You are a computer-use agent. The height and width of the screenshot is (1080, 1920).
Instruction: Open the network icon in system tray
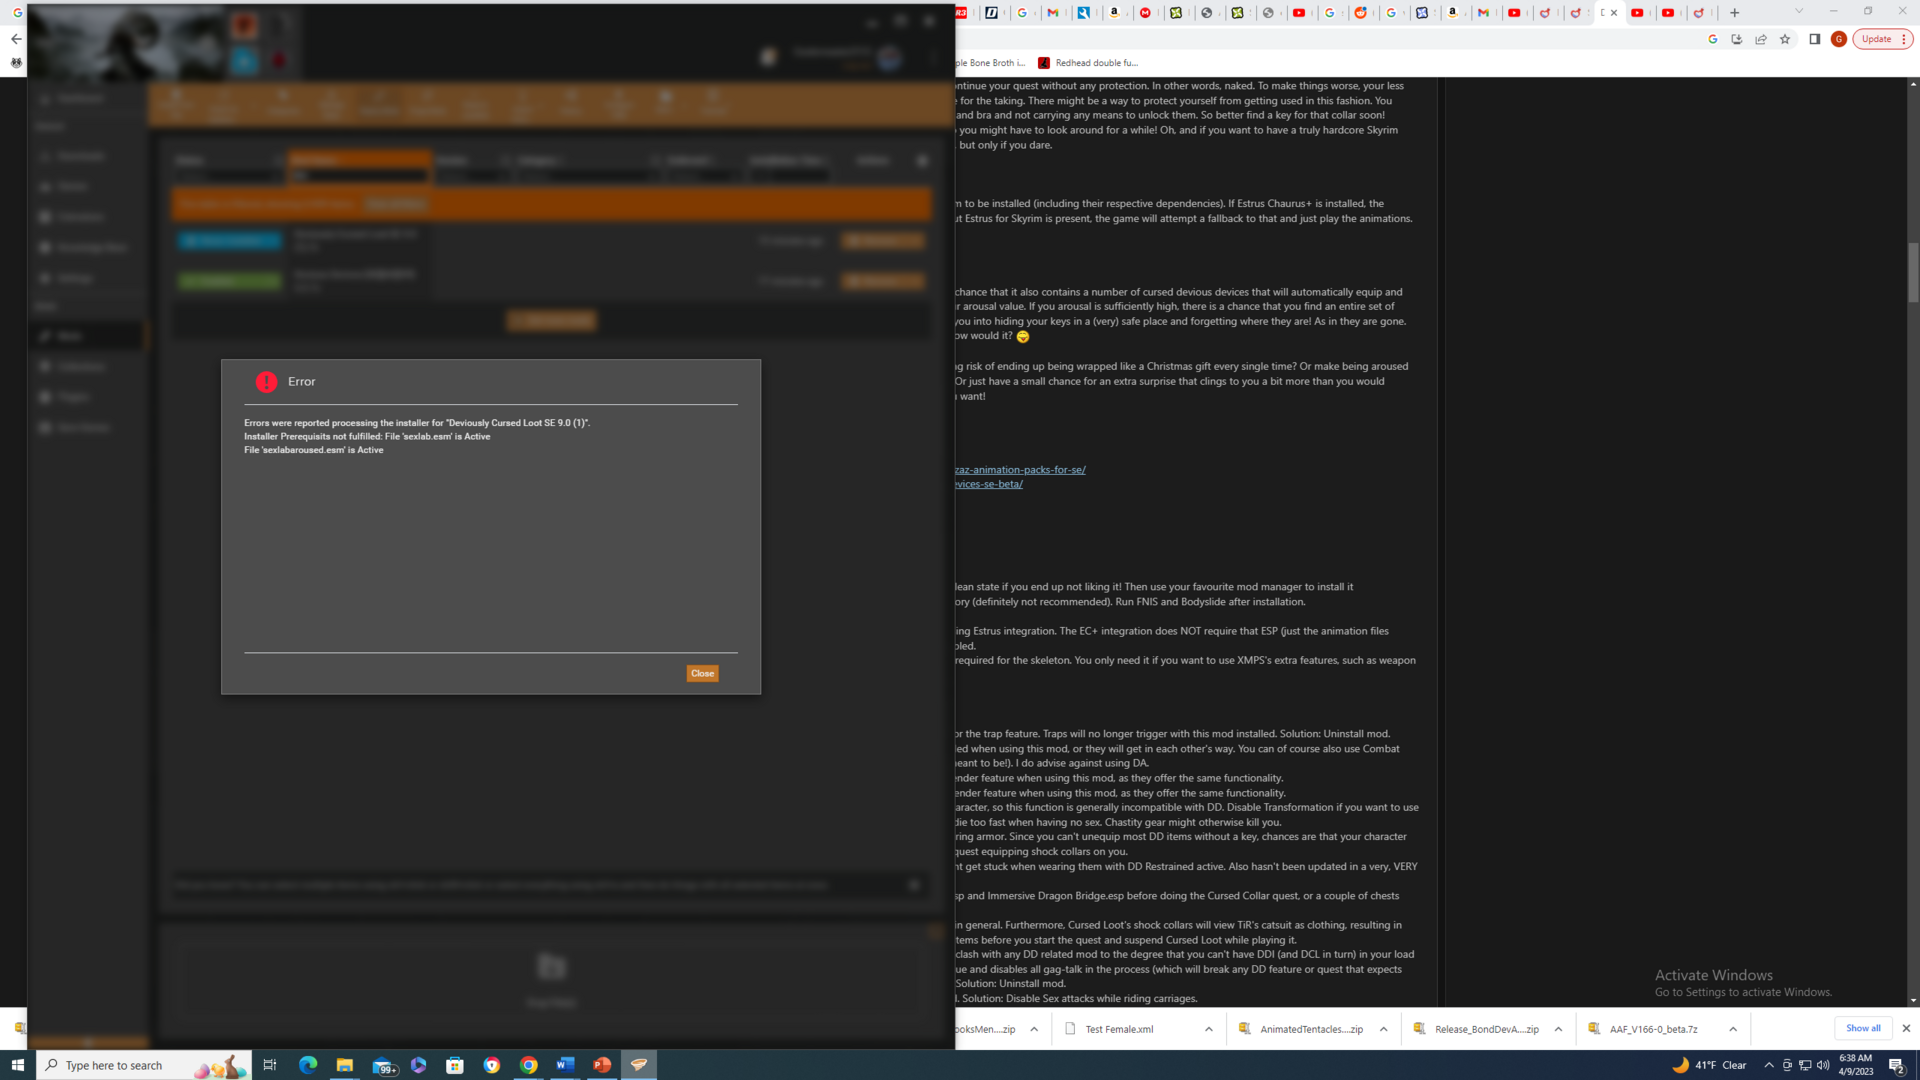click(1805, 1065)
